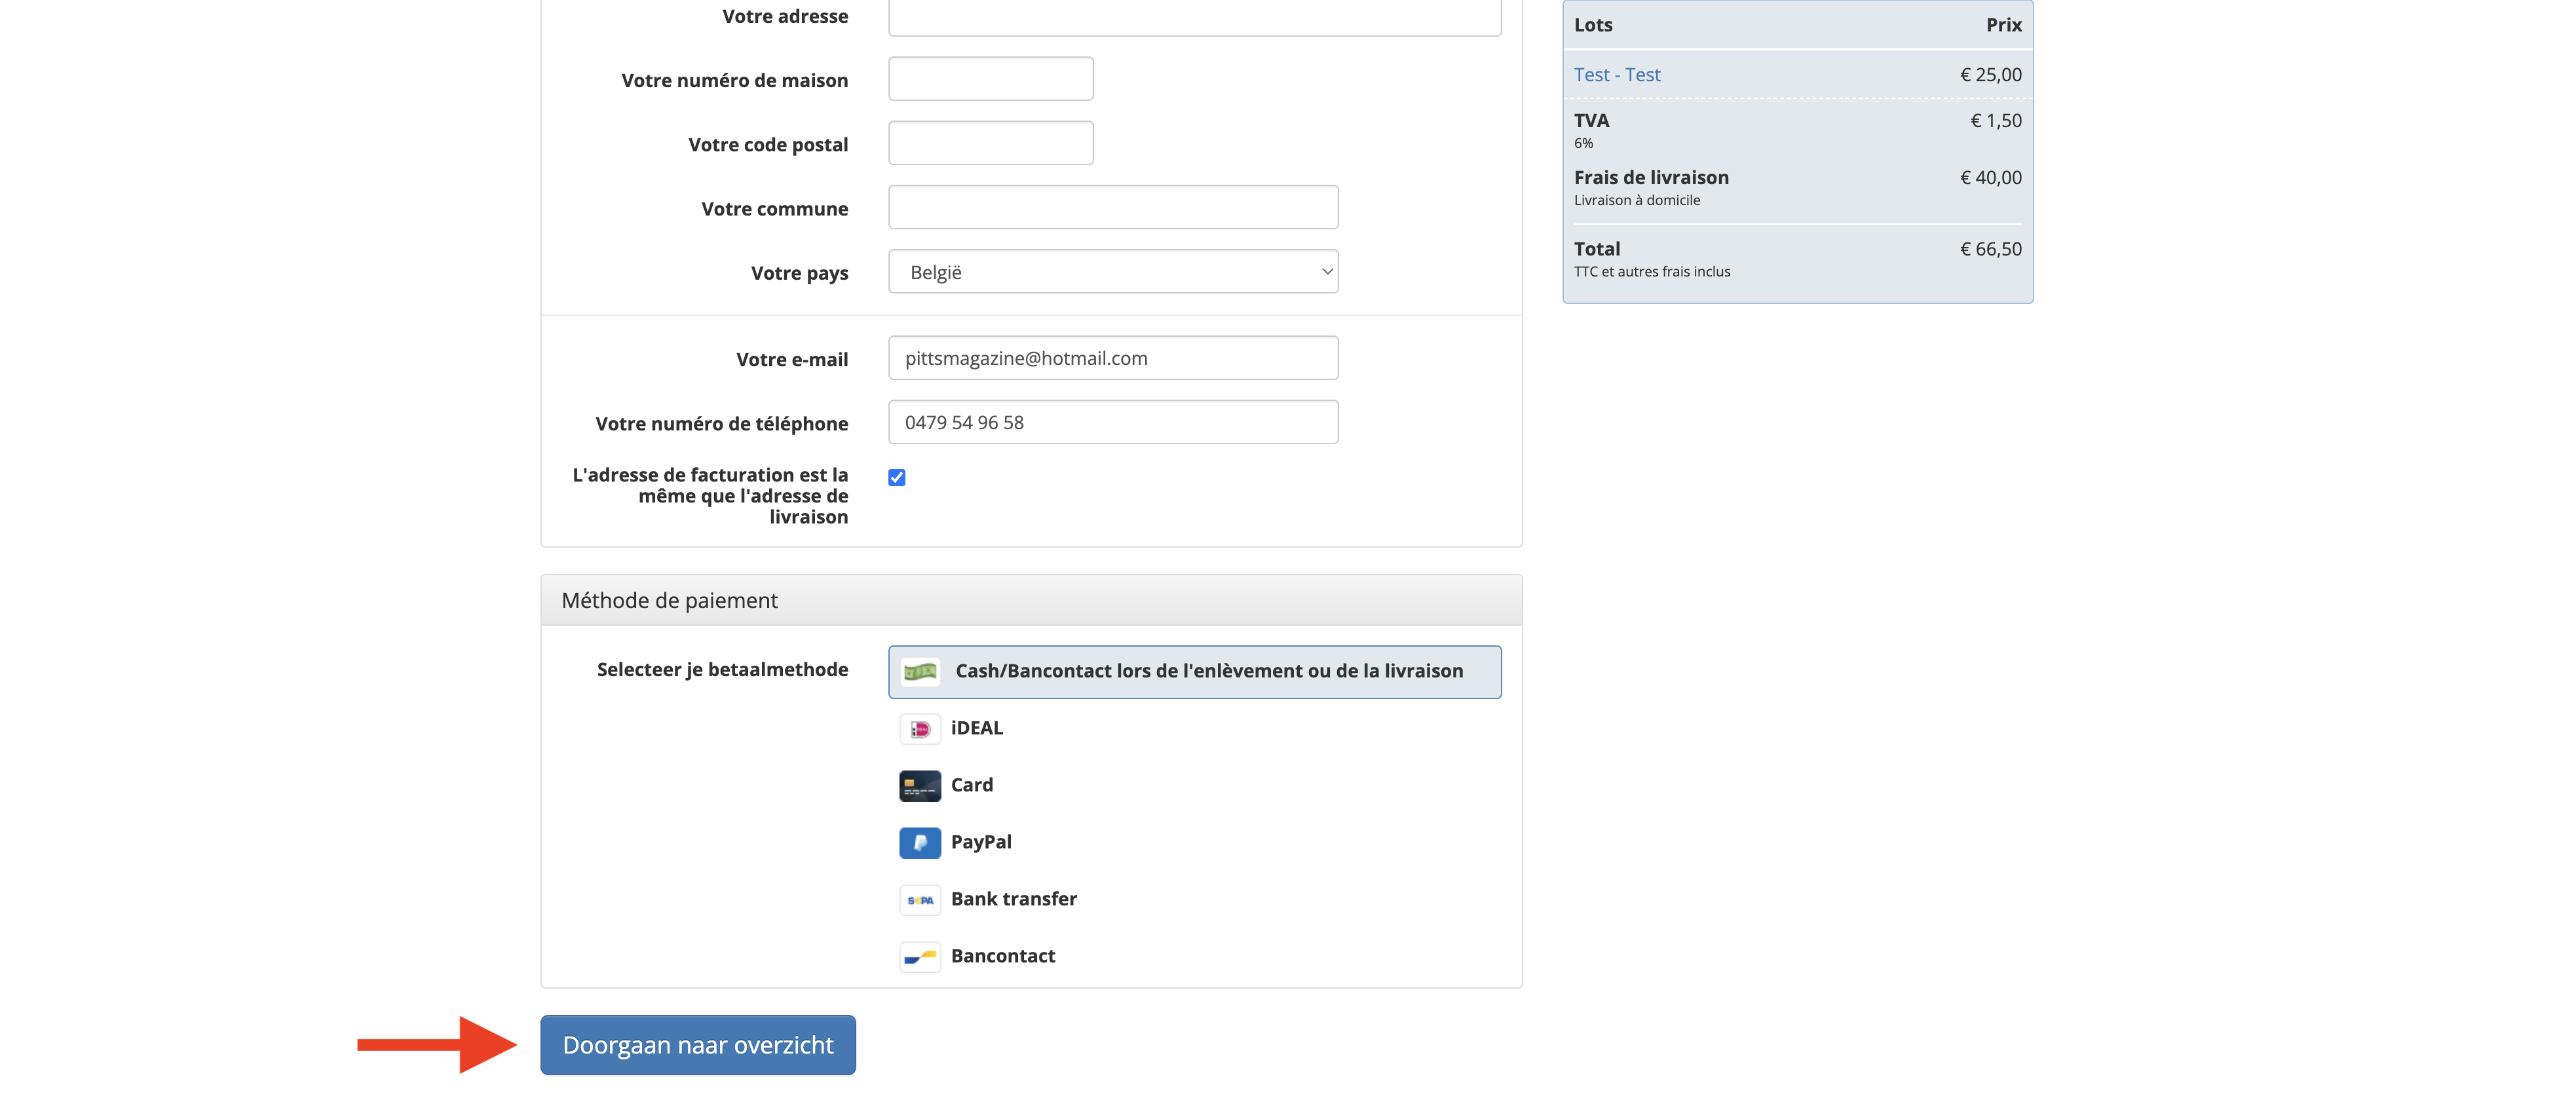The height and width of the screenshot is (1102, 2576).
Task: Focus the Votre code postal field
Action: (x=990, y=143)
